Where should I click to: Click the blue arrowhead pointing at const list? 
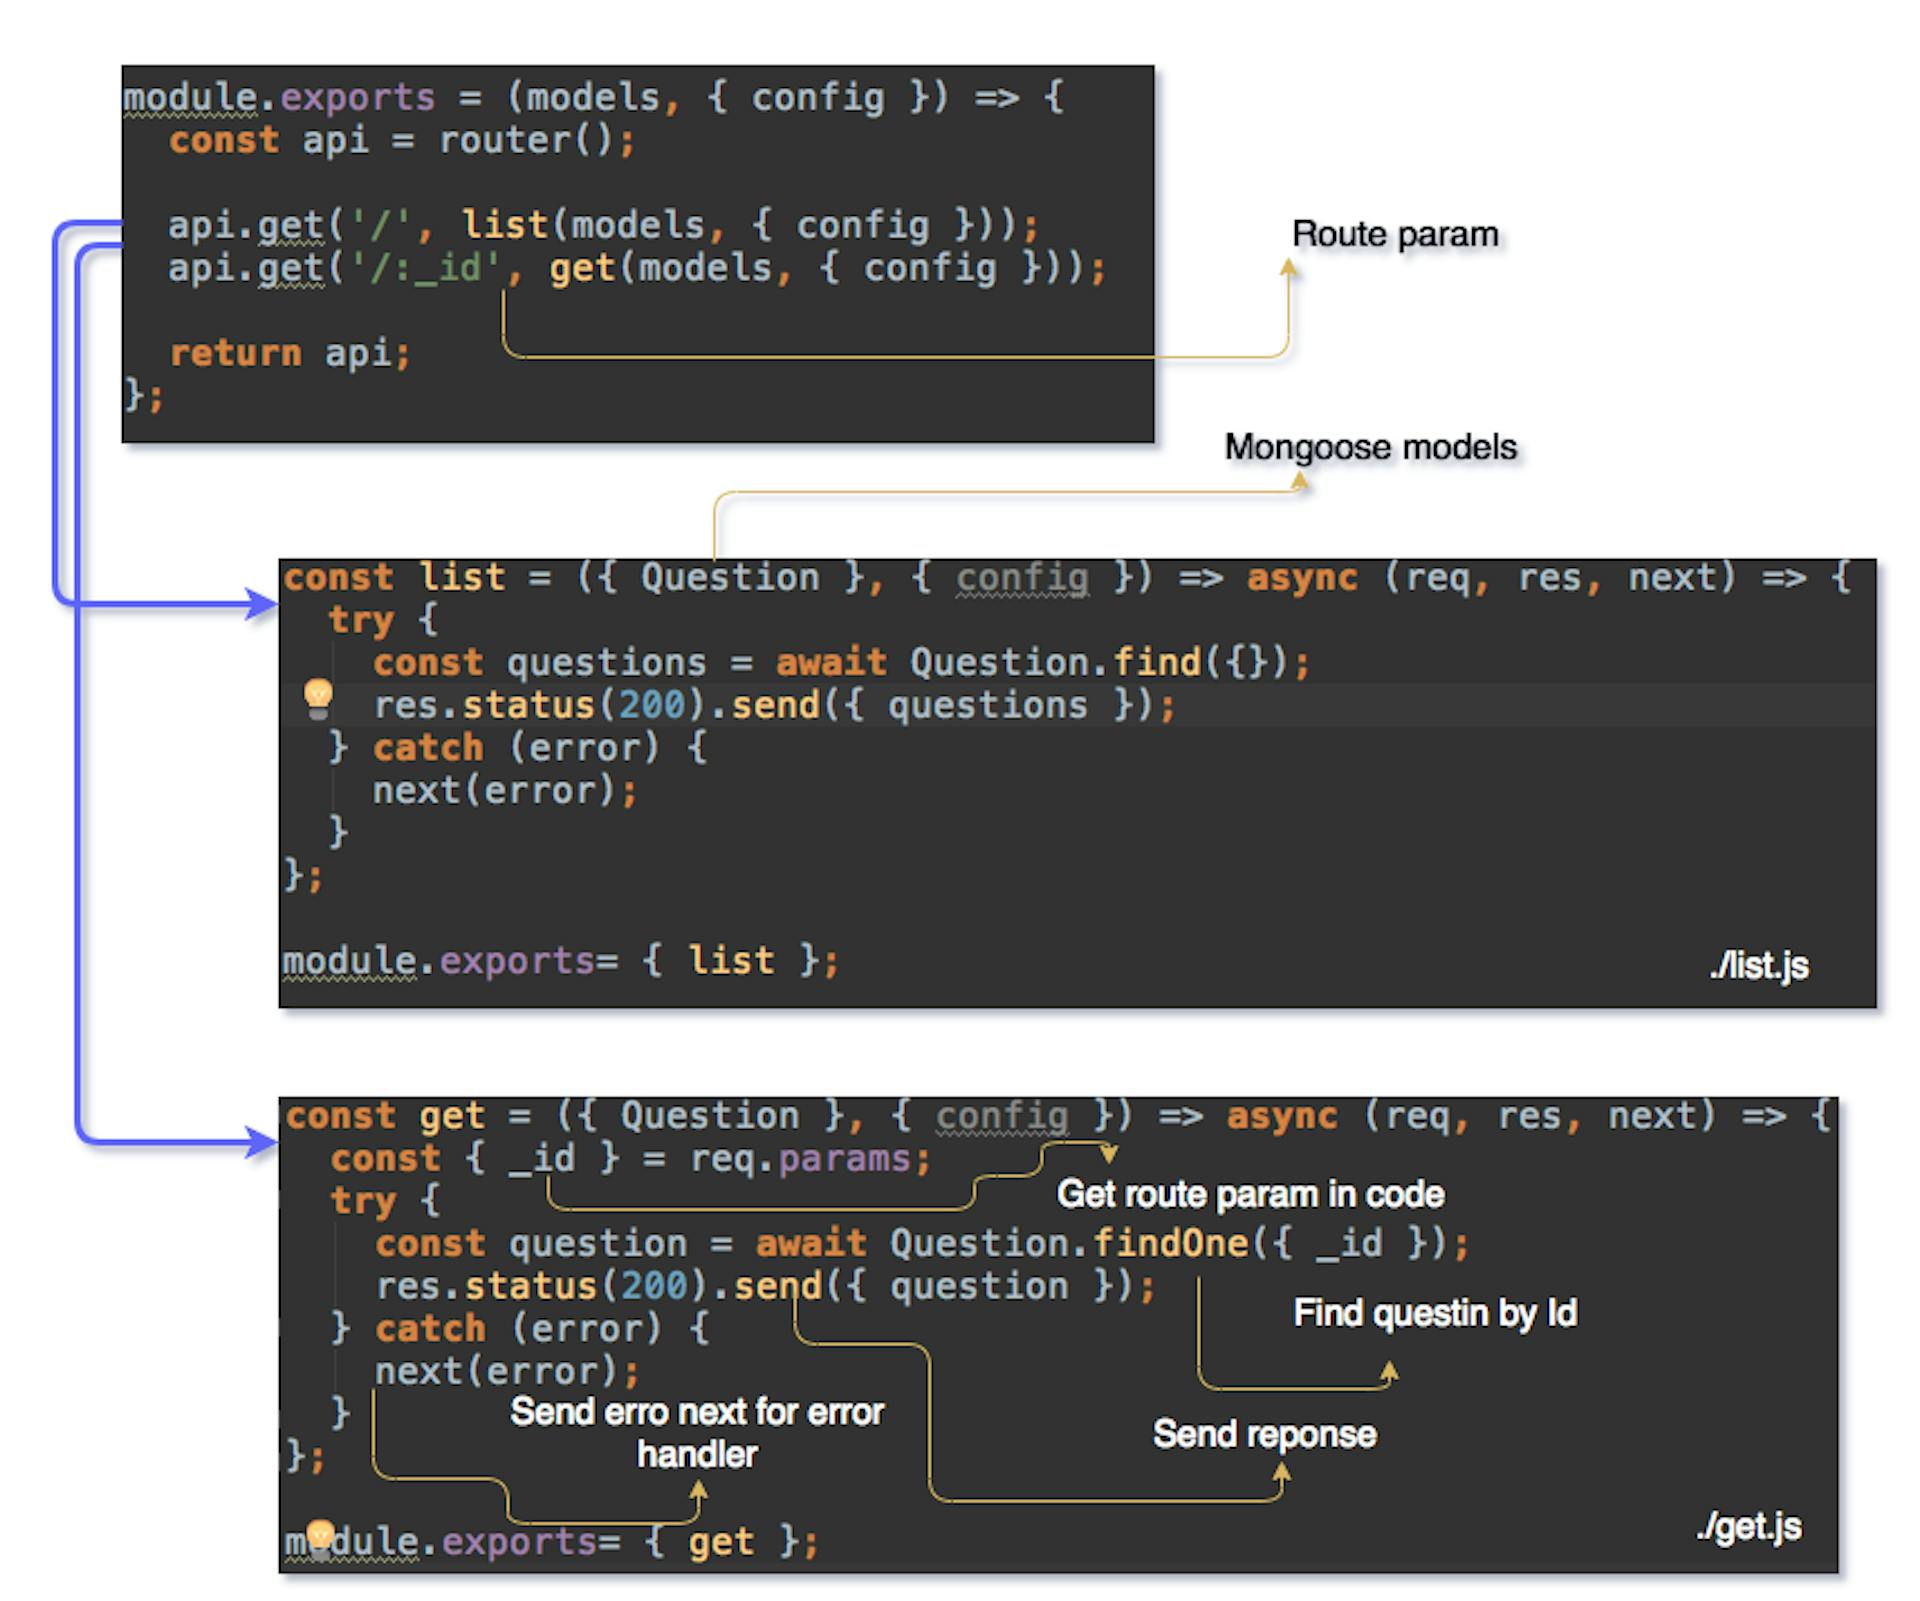(x=264, y=603)
